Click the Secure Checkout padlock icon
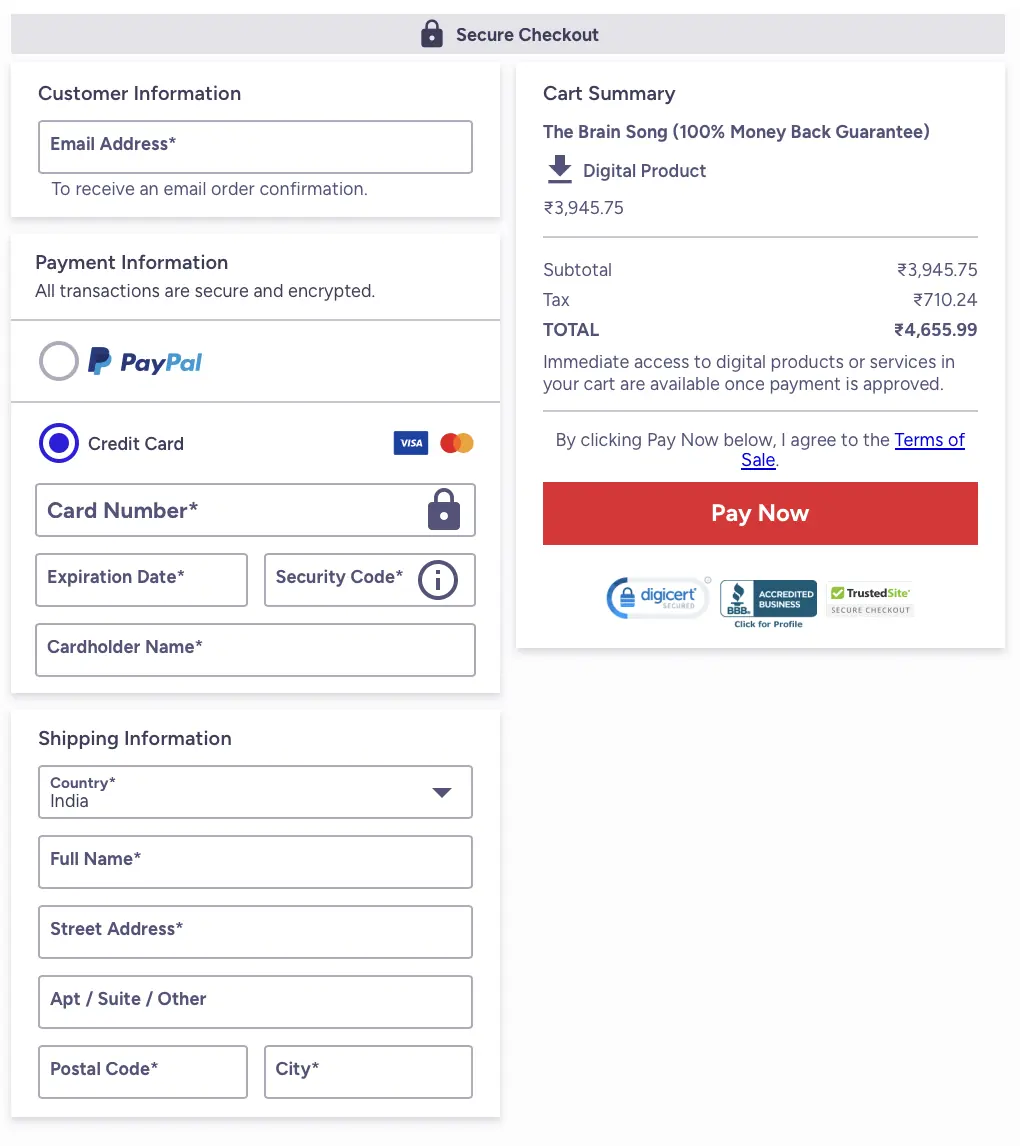This screenshot has width=1020, height=1146. 431,34
